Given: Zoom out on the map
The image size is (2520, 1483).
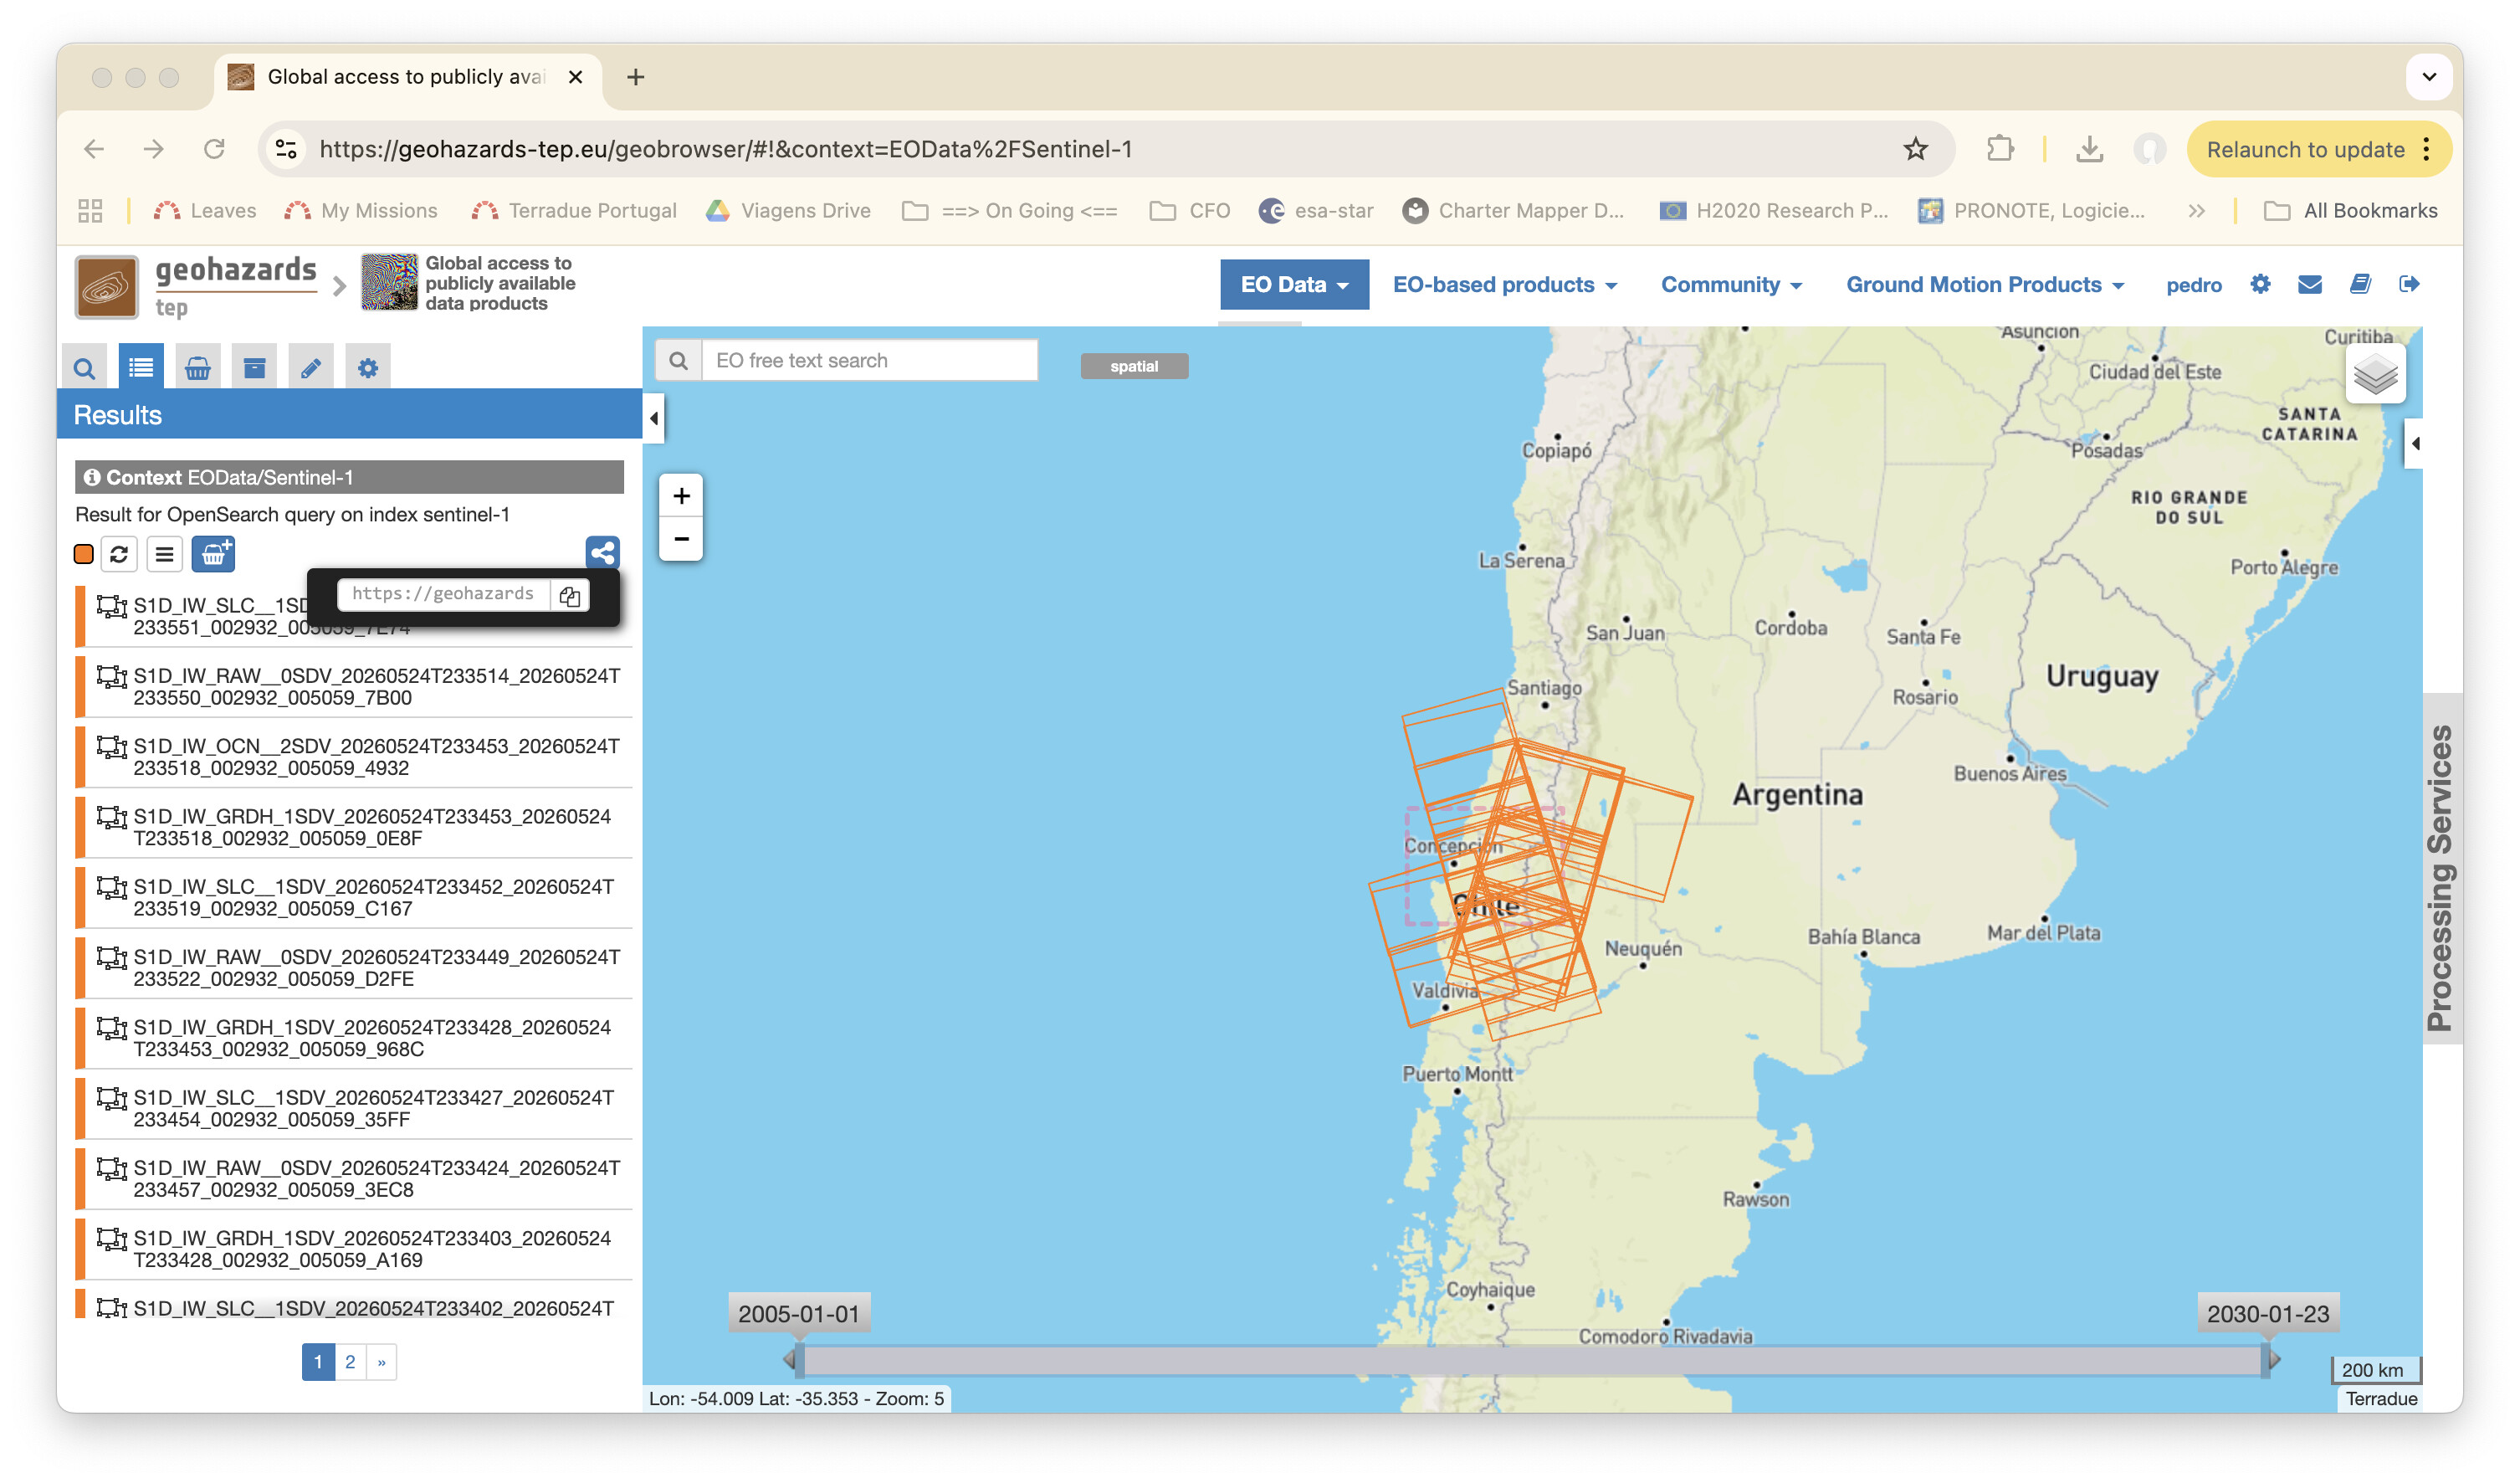Looking at the screenshot, I should pyautogui.click(x=681, y=539).
